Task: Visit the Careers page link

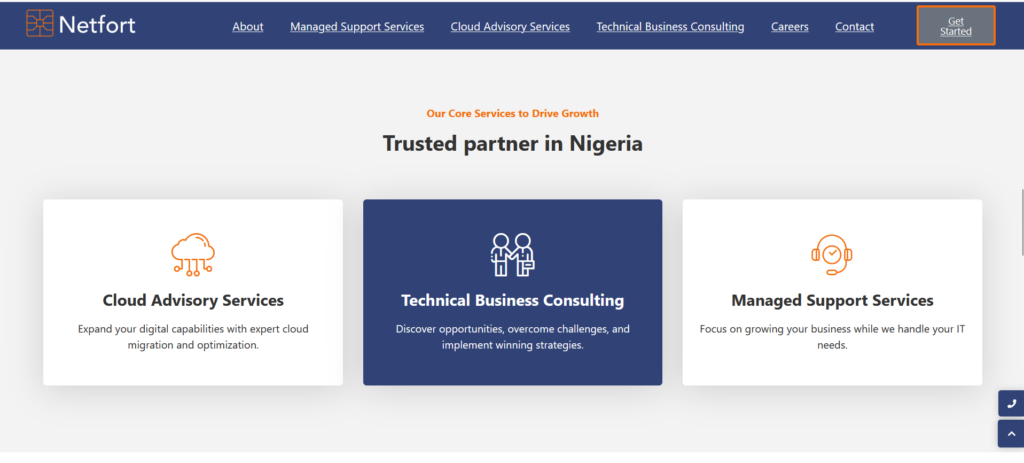Action: pyautogui.click(x=790, y=27)
